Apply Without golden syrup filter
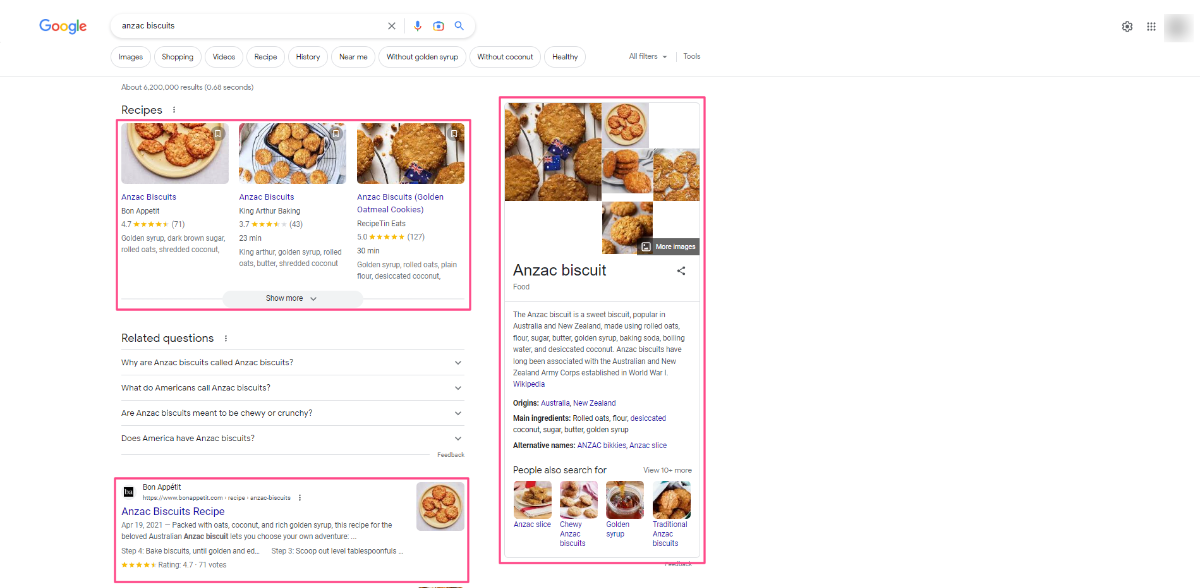 pos(422,57)
